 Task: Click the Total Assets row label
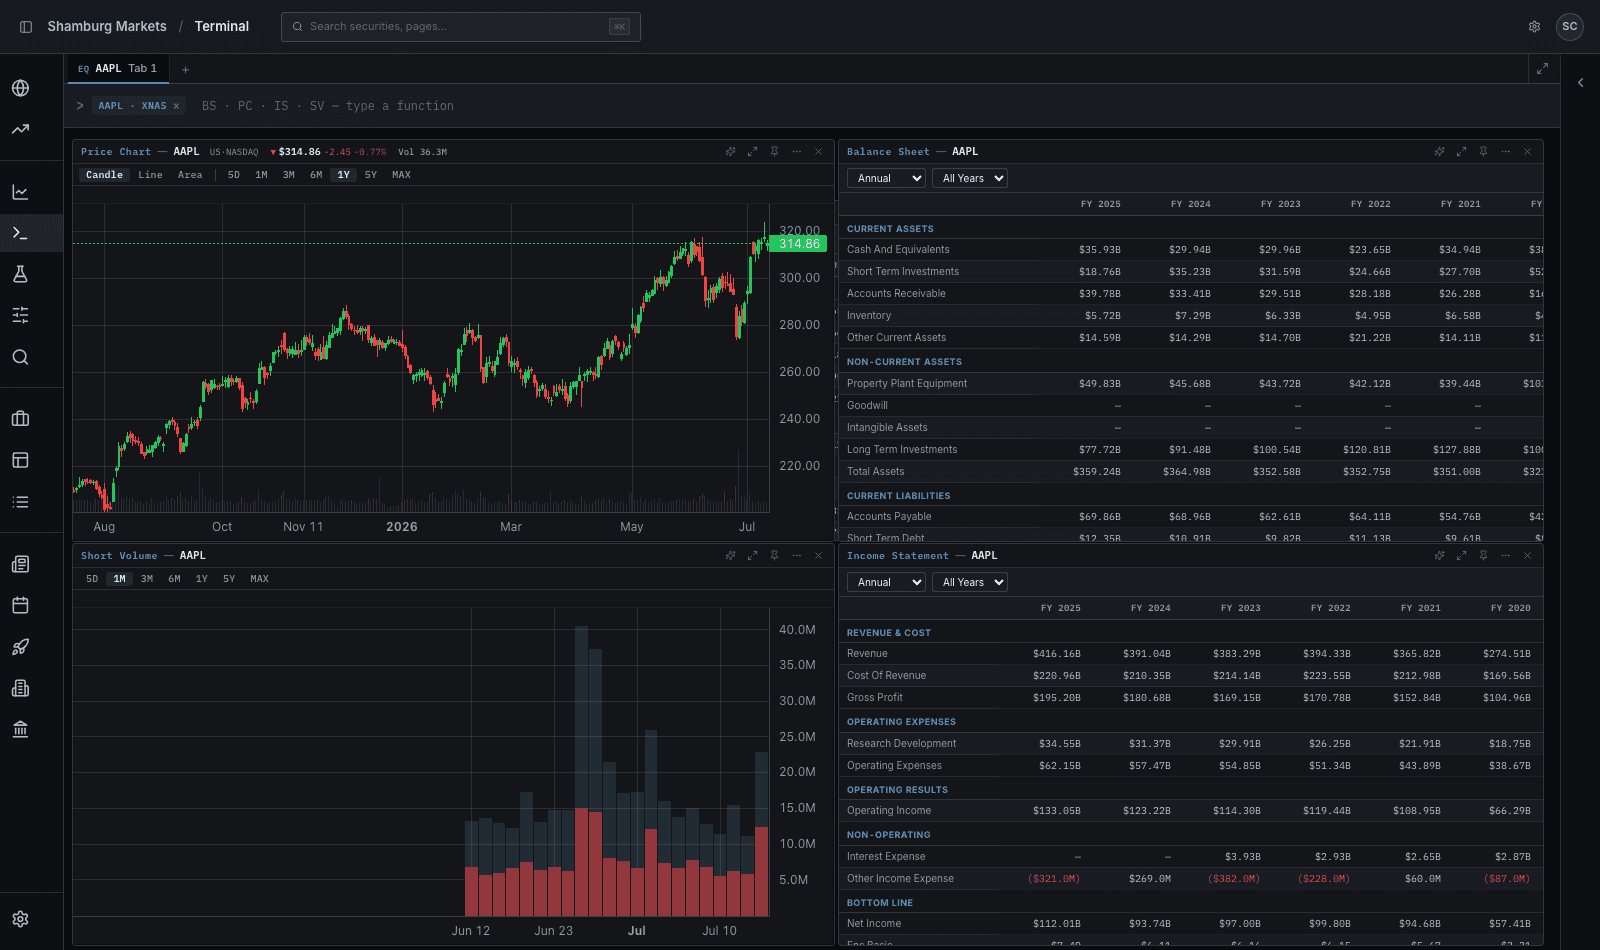click(876, 472)
